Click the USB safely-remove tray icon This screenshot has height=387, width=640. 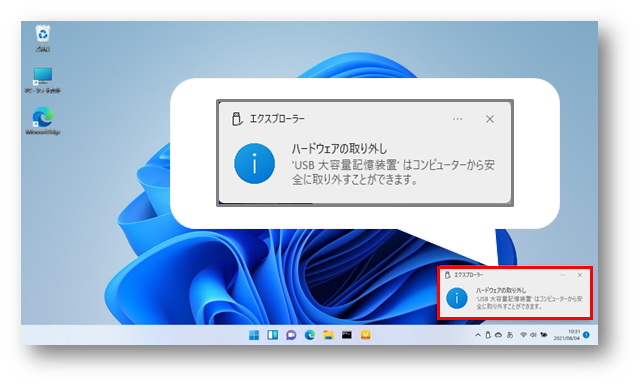click(x=488, y=335)
